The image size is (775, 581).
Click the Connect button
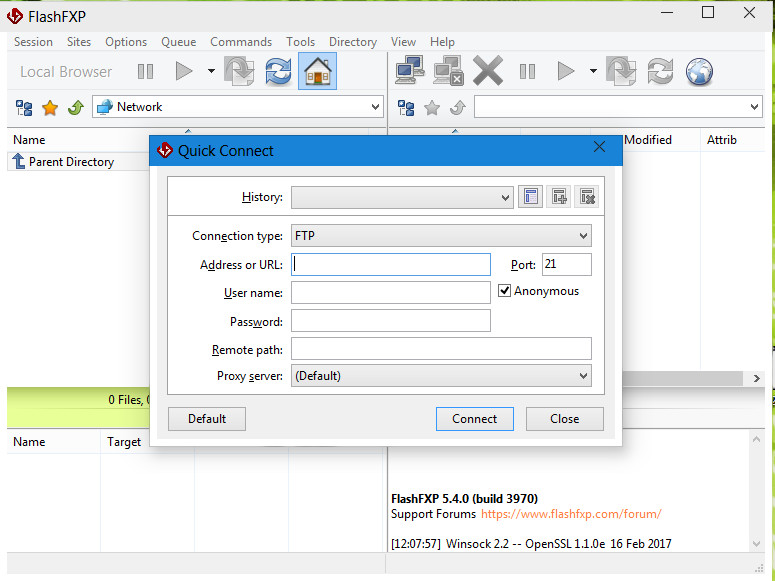coord(474,419)
